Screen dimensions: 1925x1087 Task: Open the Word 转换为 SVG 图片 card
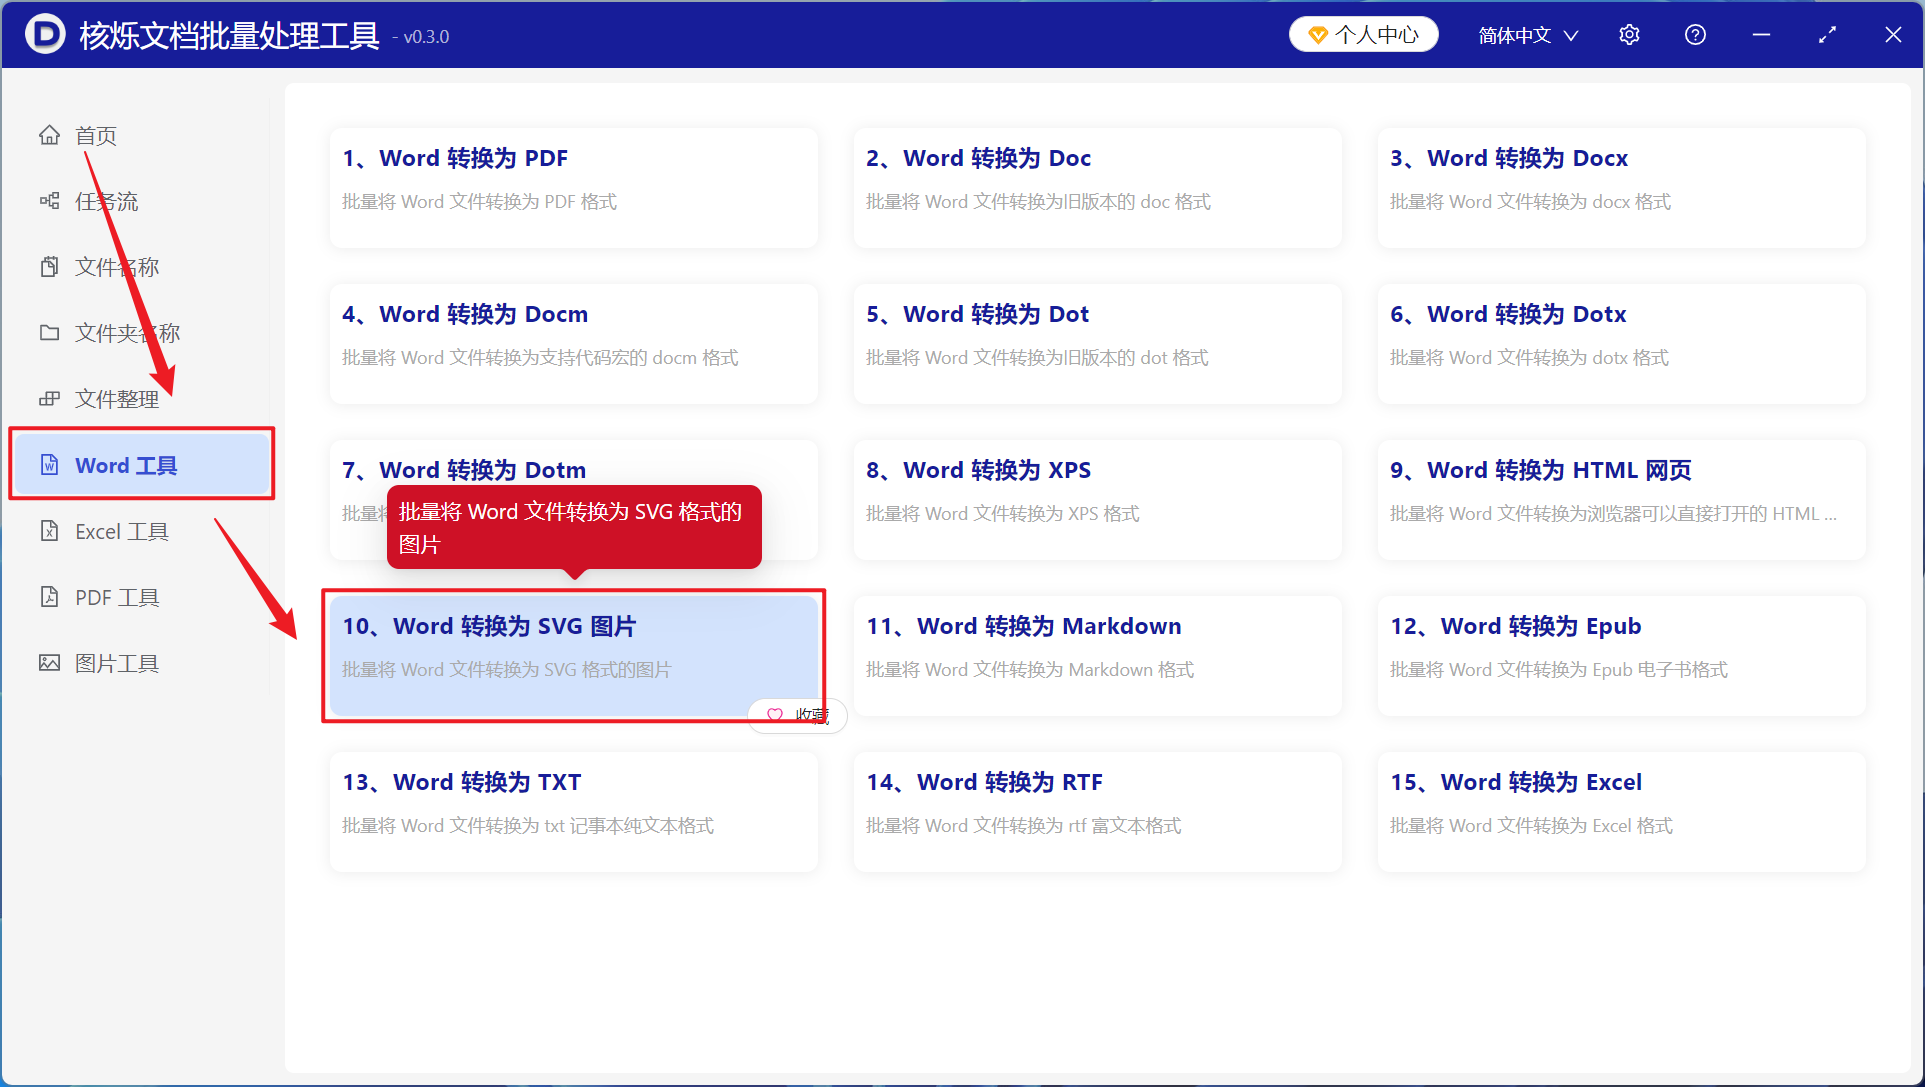pos(574,656)
